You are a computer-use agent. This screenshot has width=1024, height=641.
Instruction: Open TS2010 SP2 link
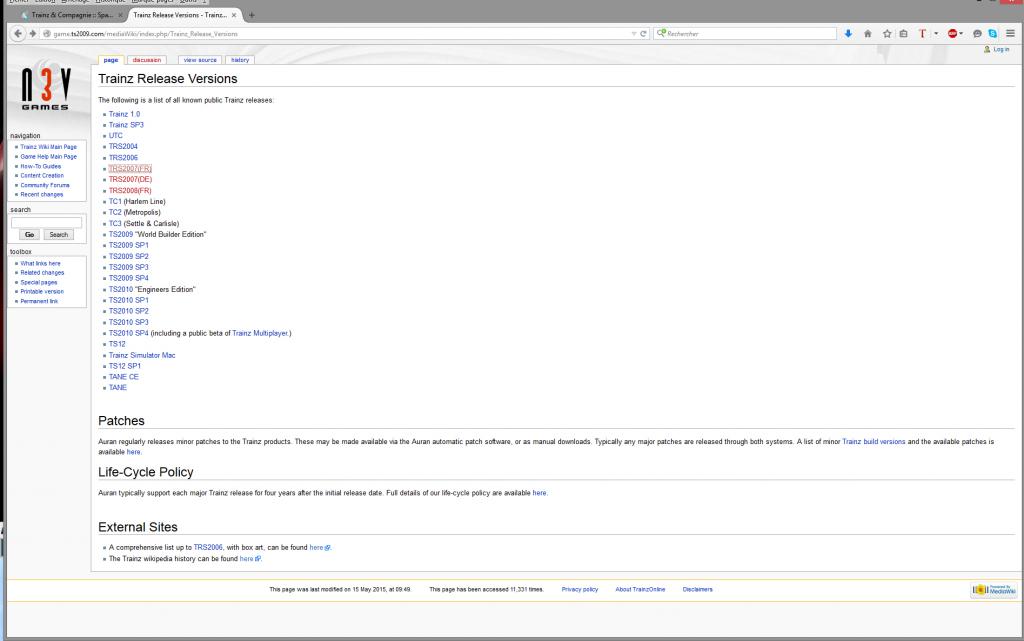point(129,311)
